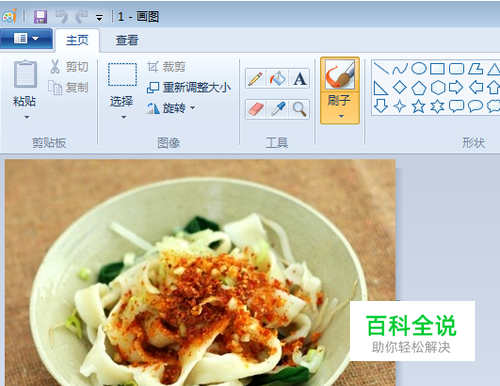This screenshot has width=500, height=386.
Task: Select the Polygon shape
Action: 475,69
